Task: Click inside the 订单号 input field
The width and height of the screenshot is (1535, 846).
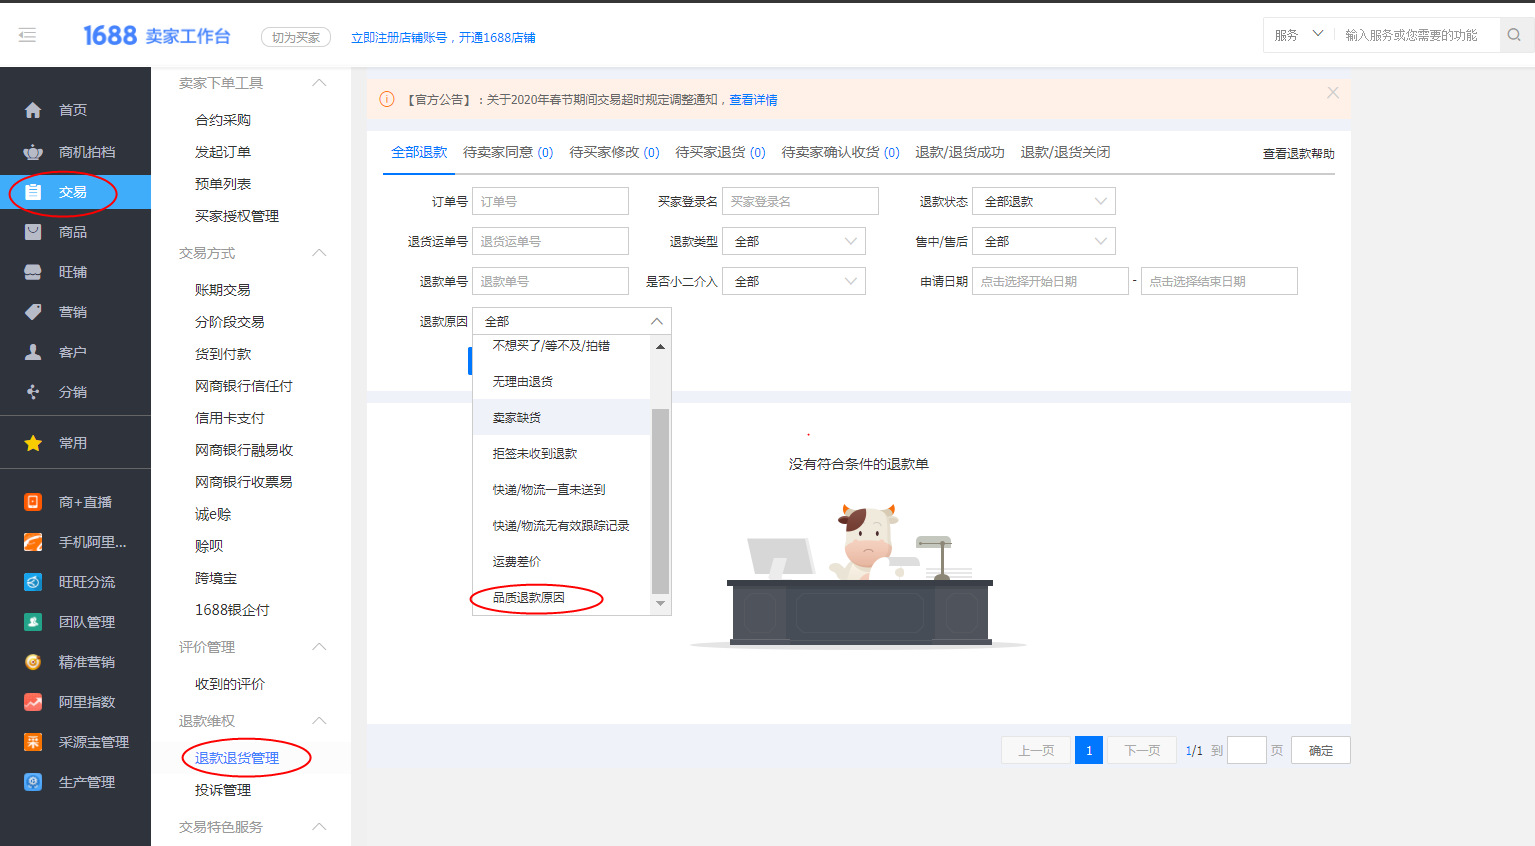Action: pyautogui.click(x=549, y=201)
